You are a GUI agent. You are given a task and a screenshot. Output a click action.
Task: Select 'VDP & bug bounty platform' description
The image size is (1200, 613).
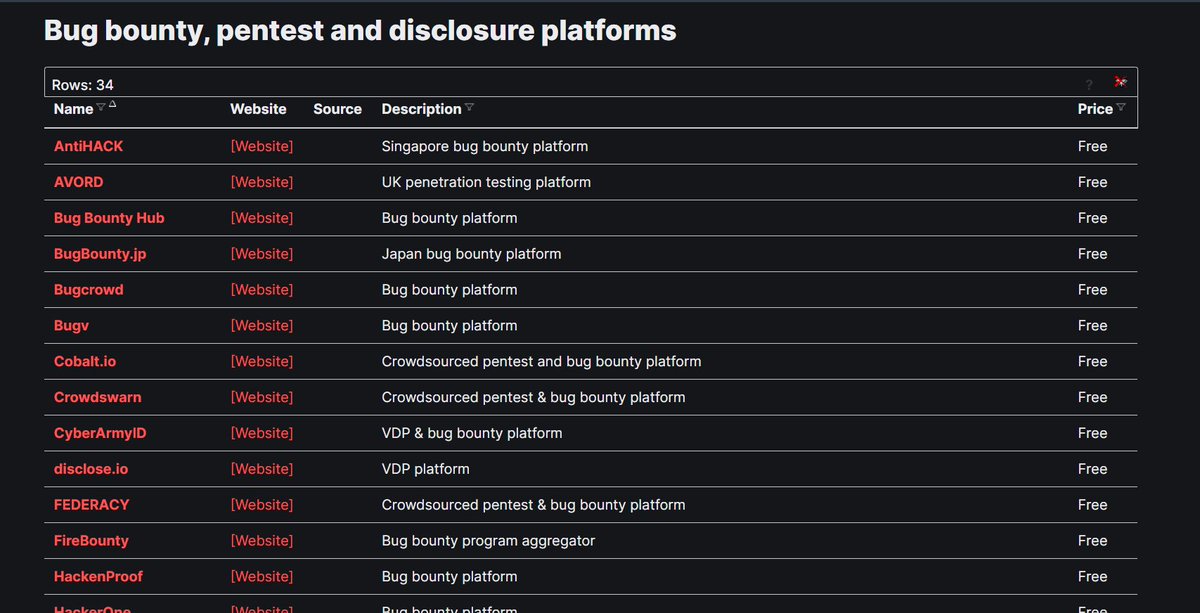472,433
